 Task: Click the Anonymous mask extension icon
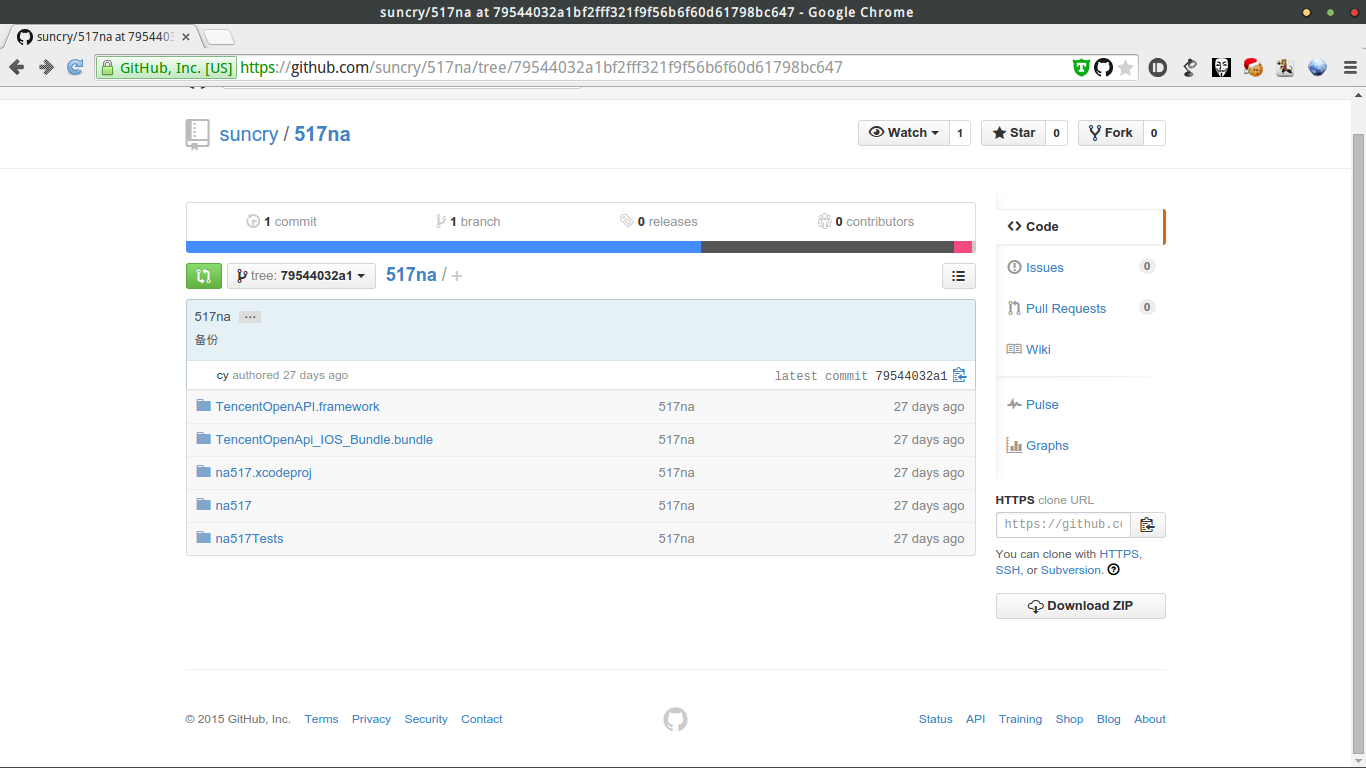[1221, 67]
